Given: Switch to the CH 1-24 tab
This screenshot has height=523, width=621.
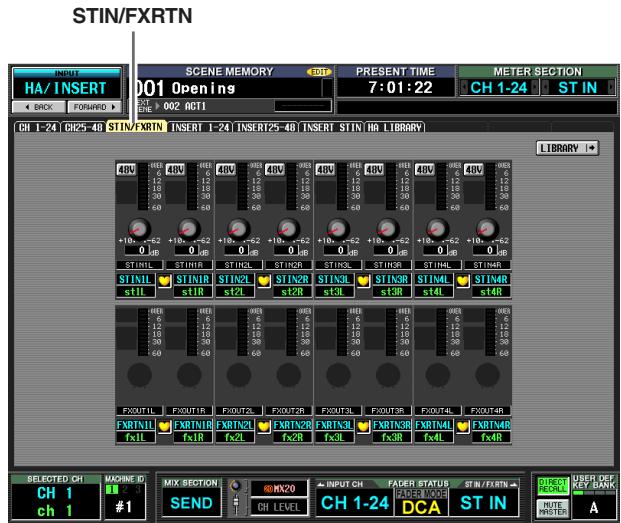Looking at the screenshot, I should tap(38, 127).
